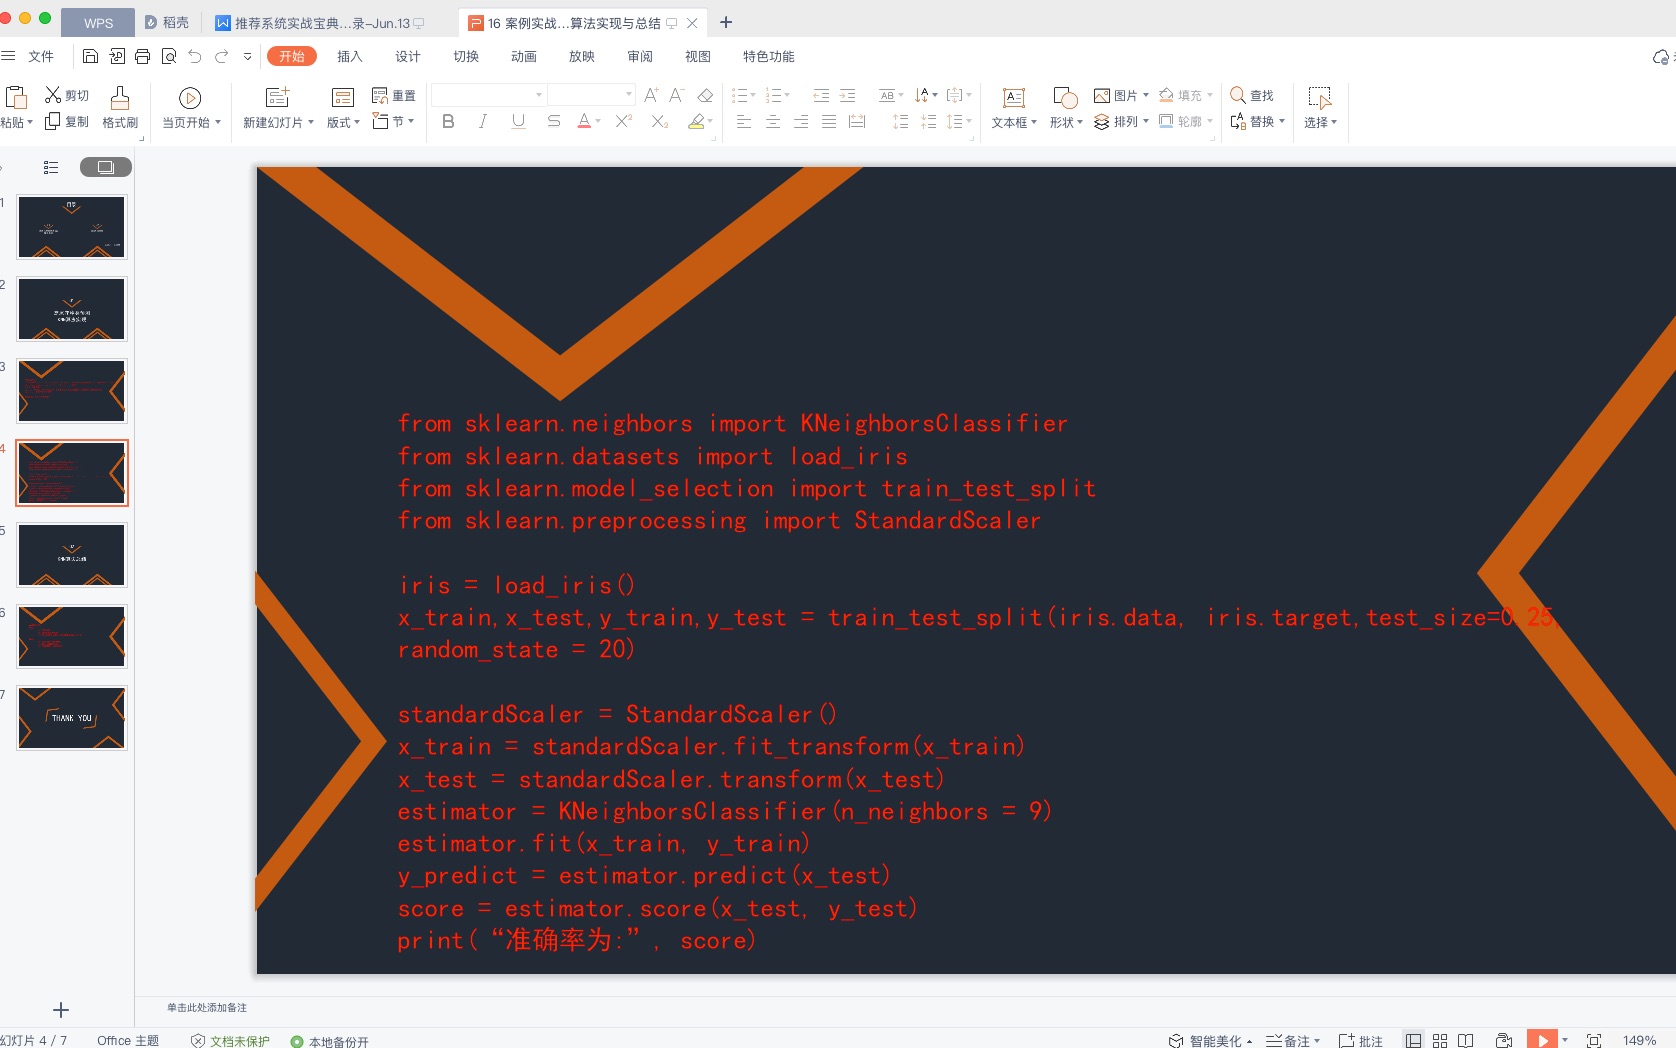Click the Shapes (形状) icon
This screenshot has width=1676, height=1048.
click(x=1065, y=97)
